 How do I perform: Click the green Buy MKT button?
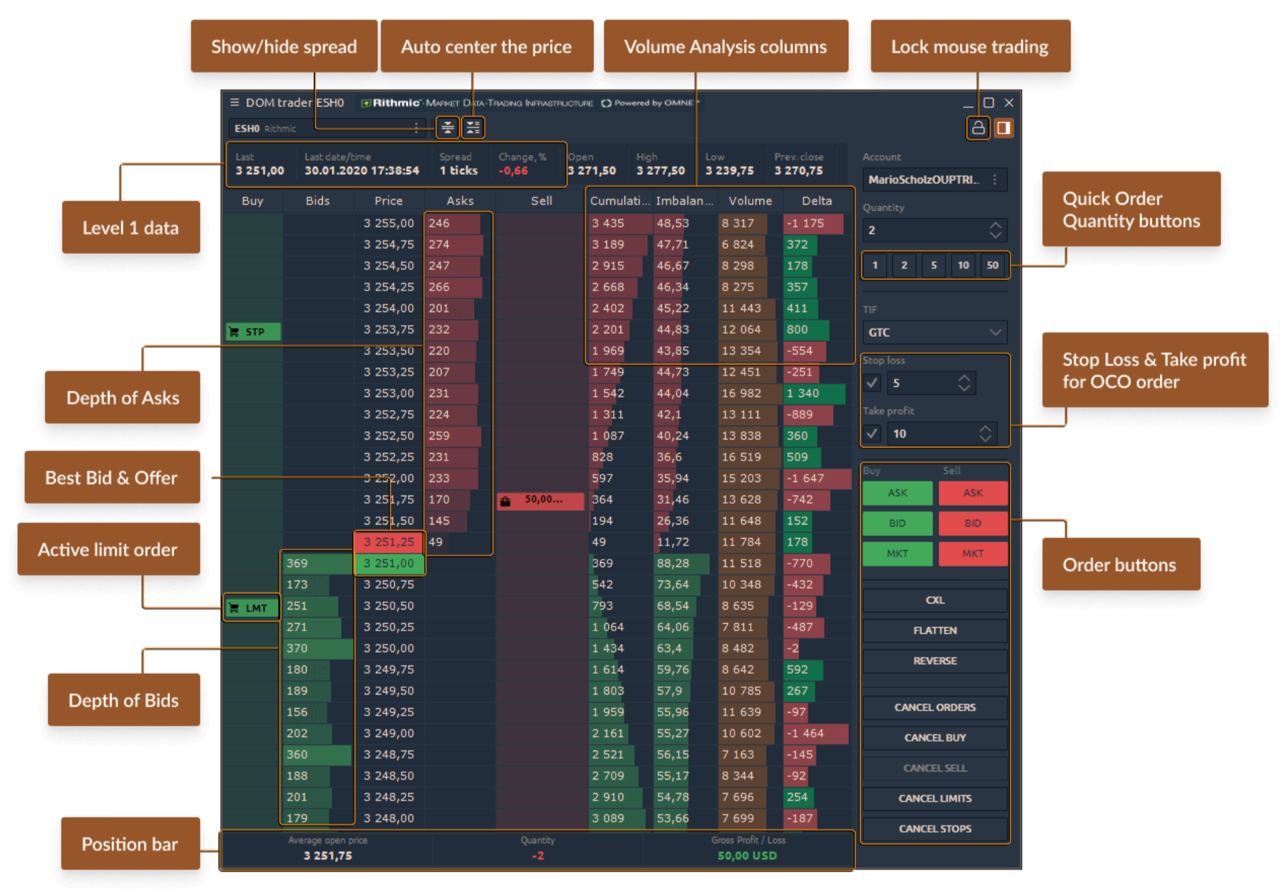[897, 554]
